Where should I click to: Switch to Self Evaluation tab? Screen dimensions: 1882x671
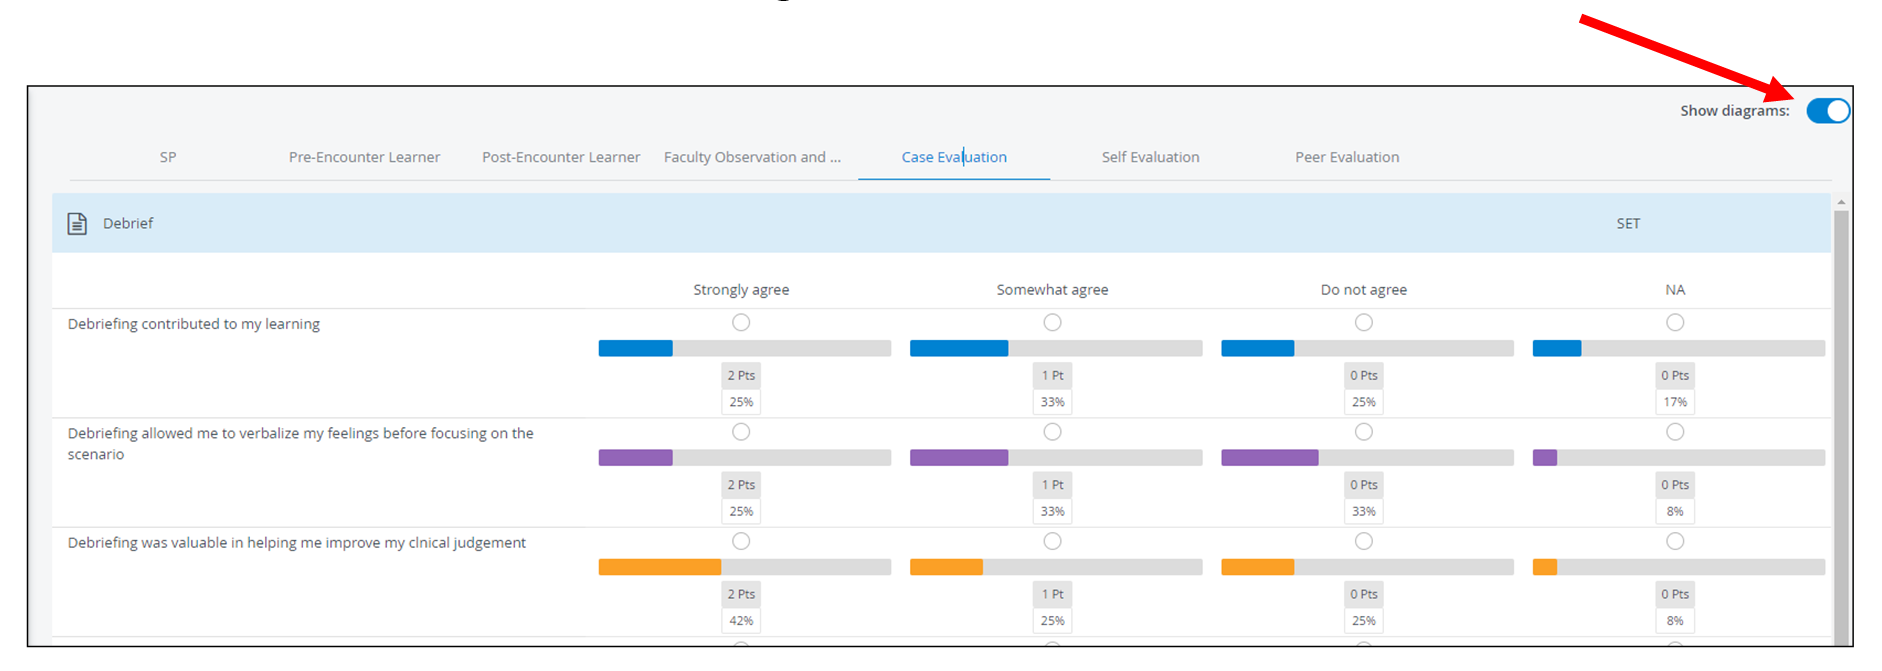pos(1150,157)
